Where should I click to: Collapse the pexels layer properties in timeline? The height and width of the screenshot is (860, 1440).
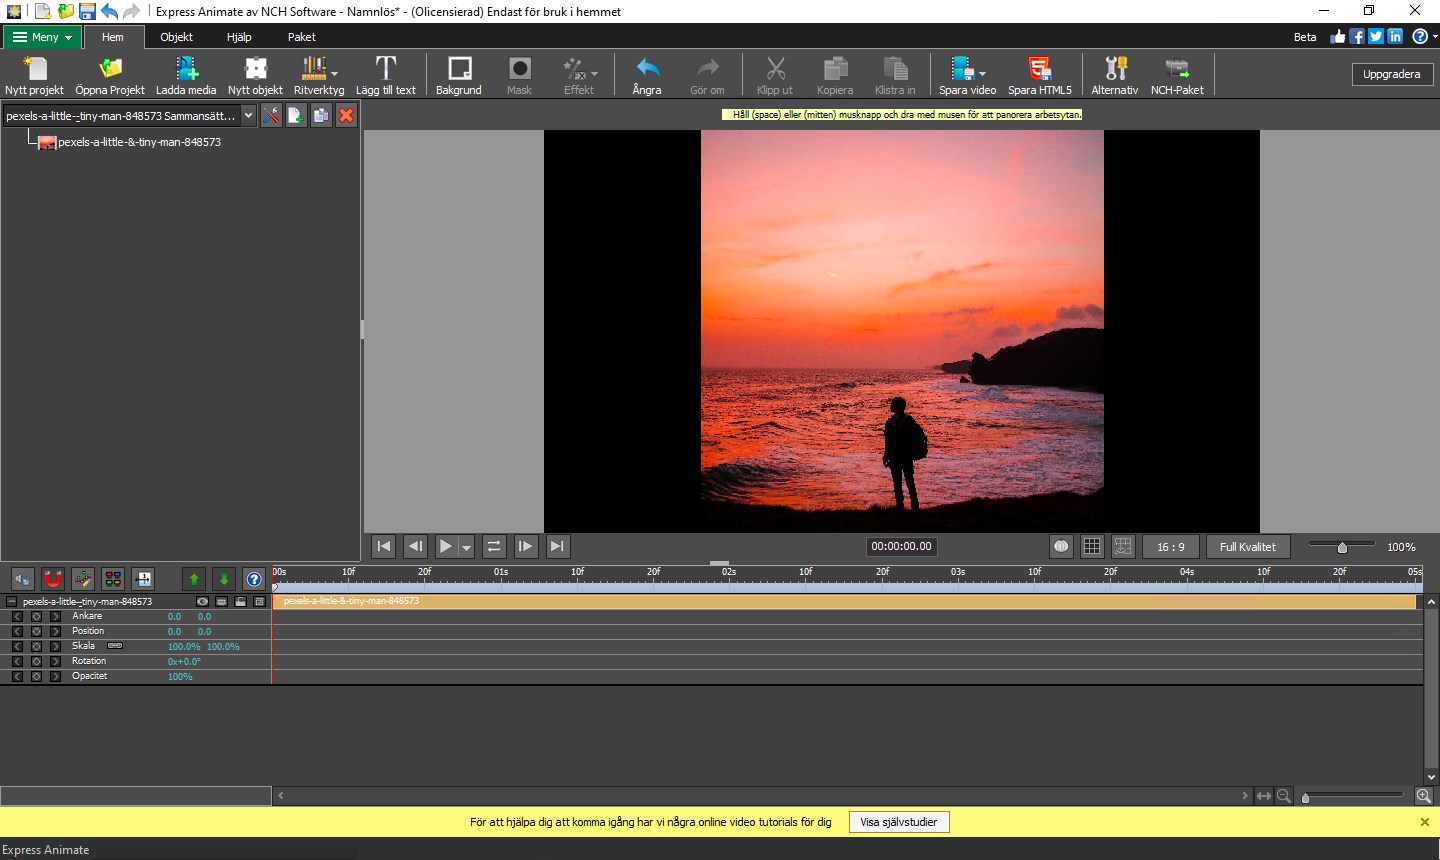coord(12,602)
